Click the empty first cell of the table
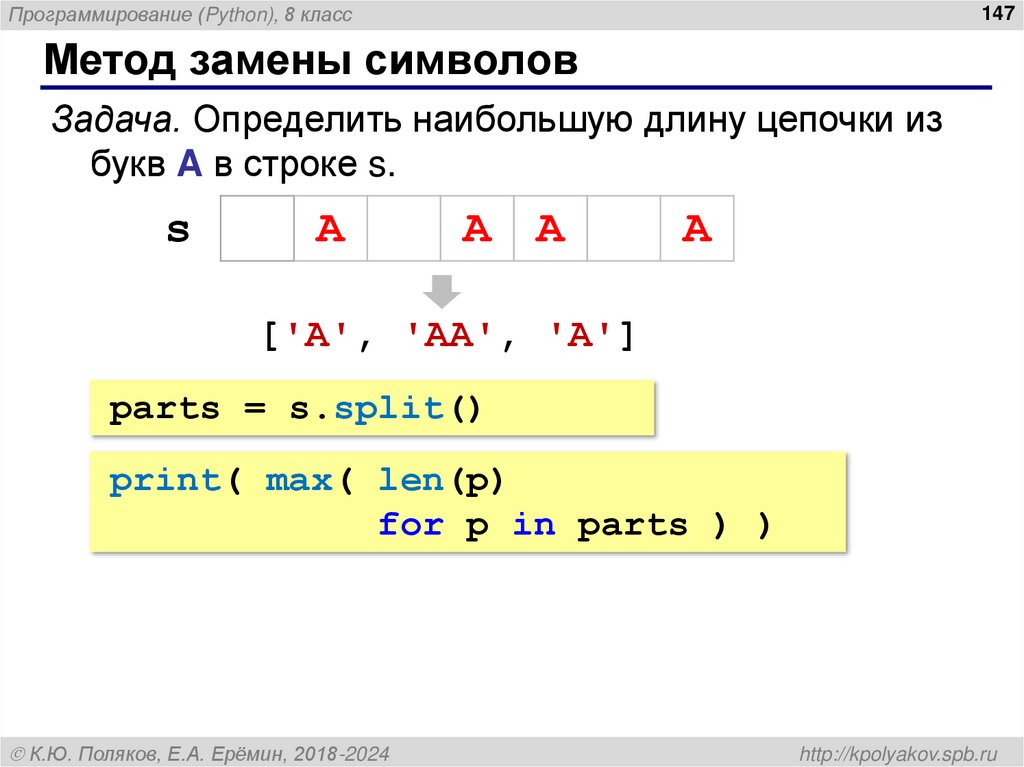Viewport: 1024px width, 767px height. click(256, 230)
